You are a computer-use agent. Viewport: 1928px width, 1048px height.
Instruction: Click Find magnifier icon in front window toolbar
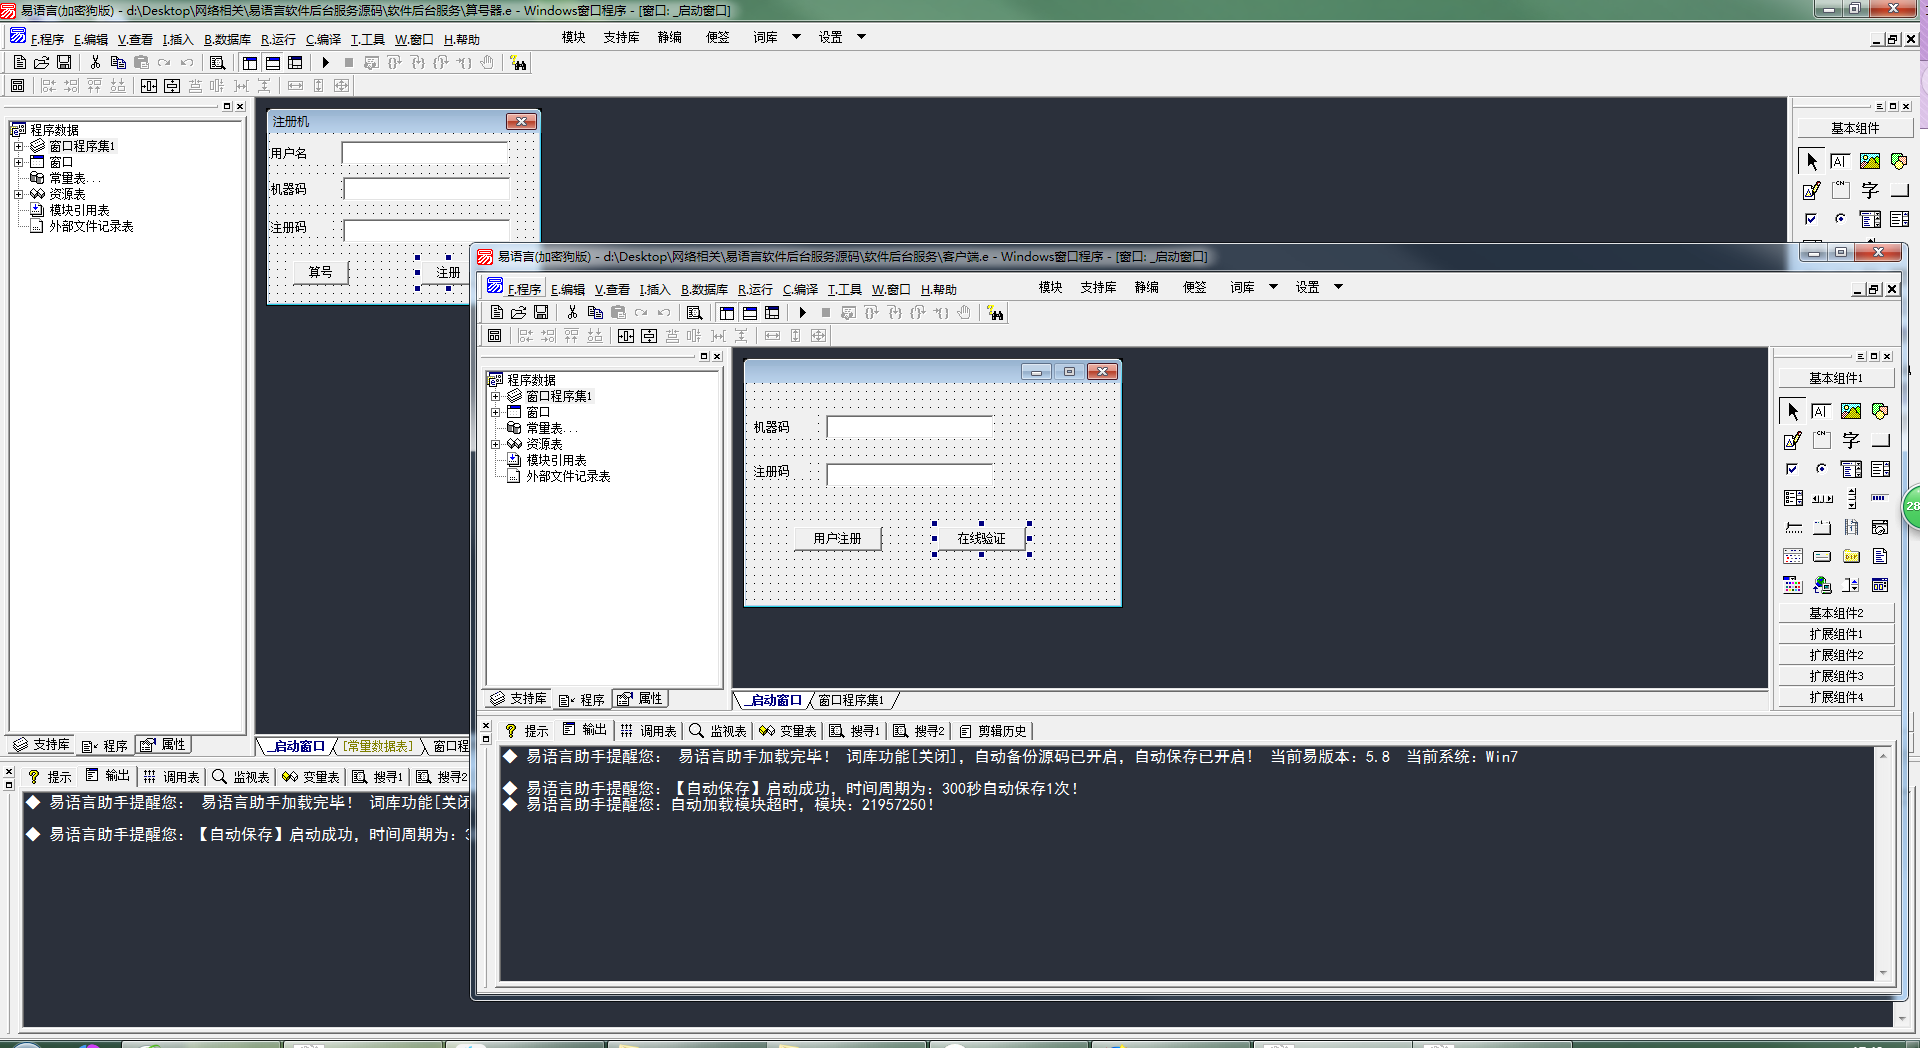(694, 313)
